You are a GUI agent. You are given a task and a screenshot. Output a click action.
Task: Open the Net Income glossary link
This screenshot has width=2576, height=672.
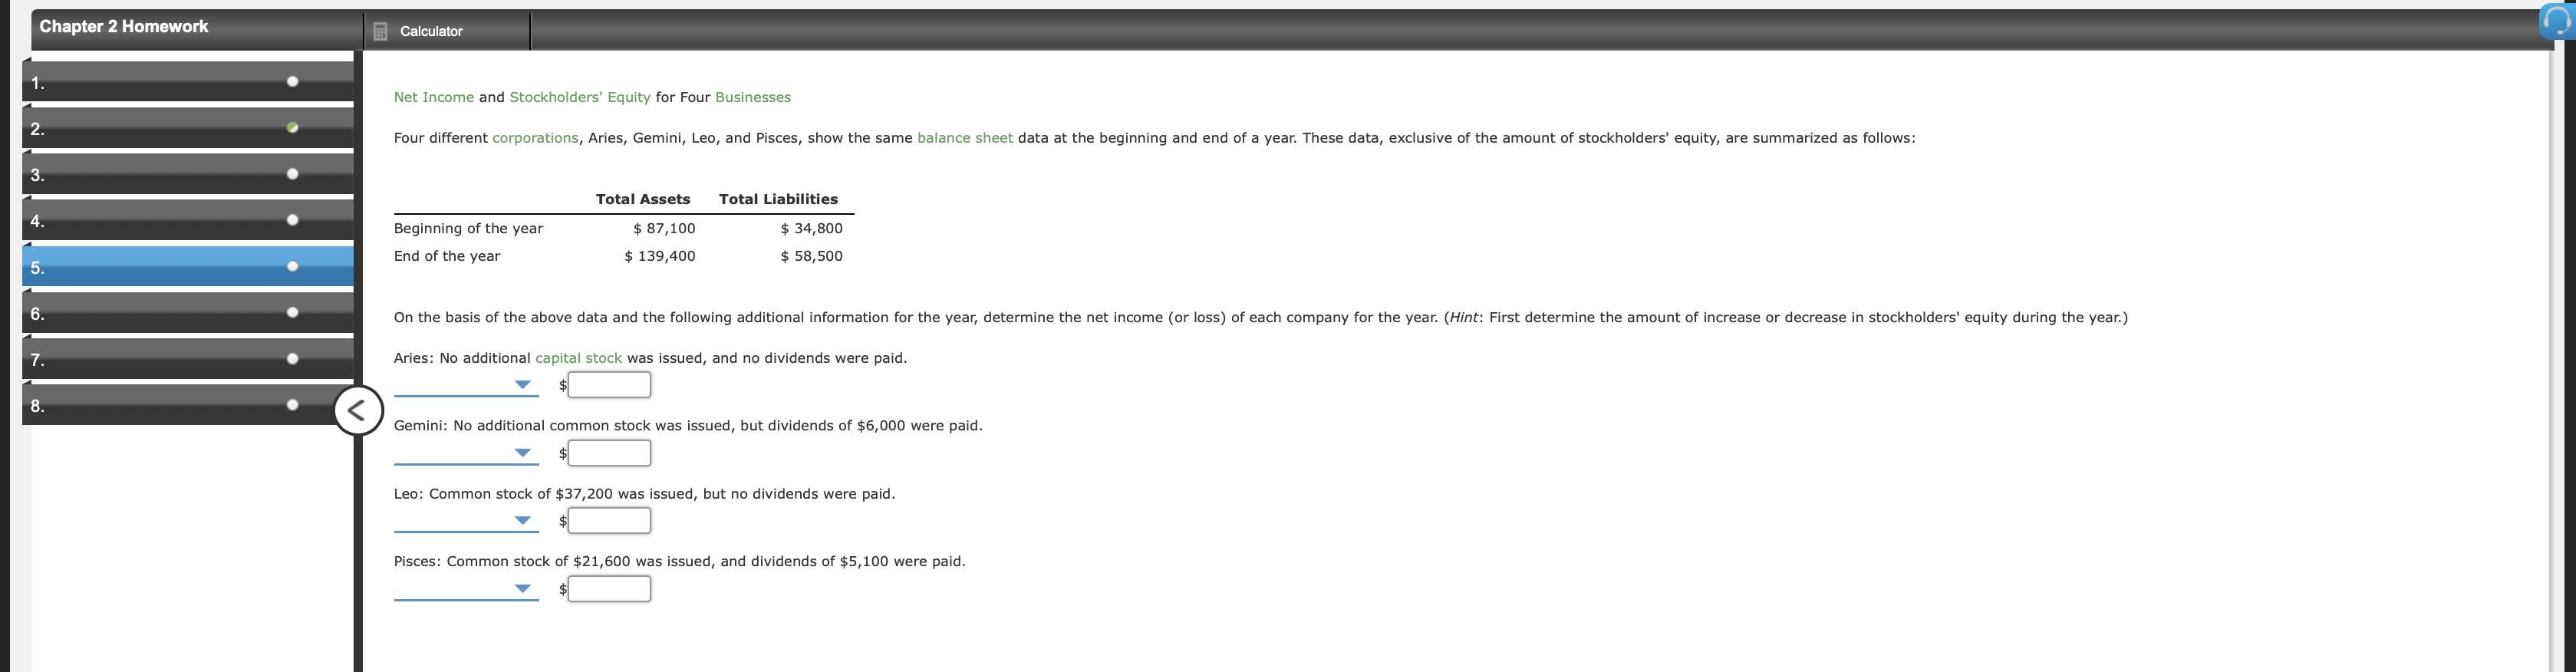click(x=433, y=97)
